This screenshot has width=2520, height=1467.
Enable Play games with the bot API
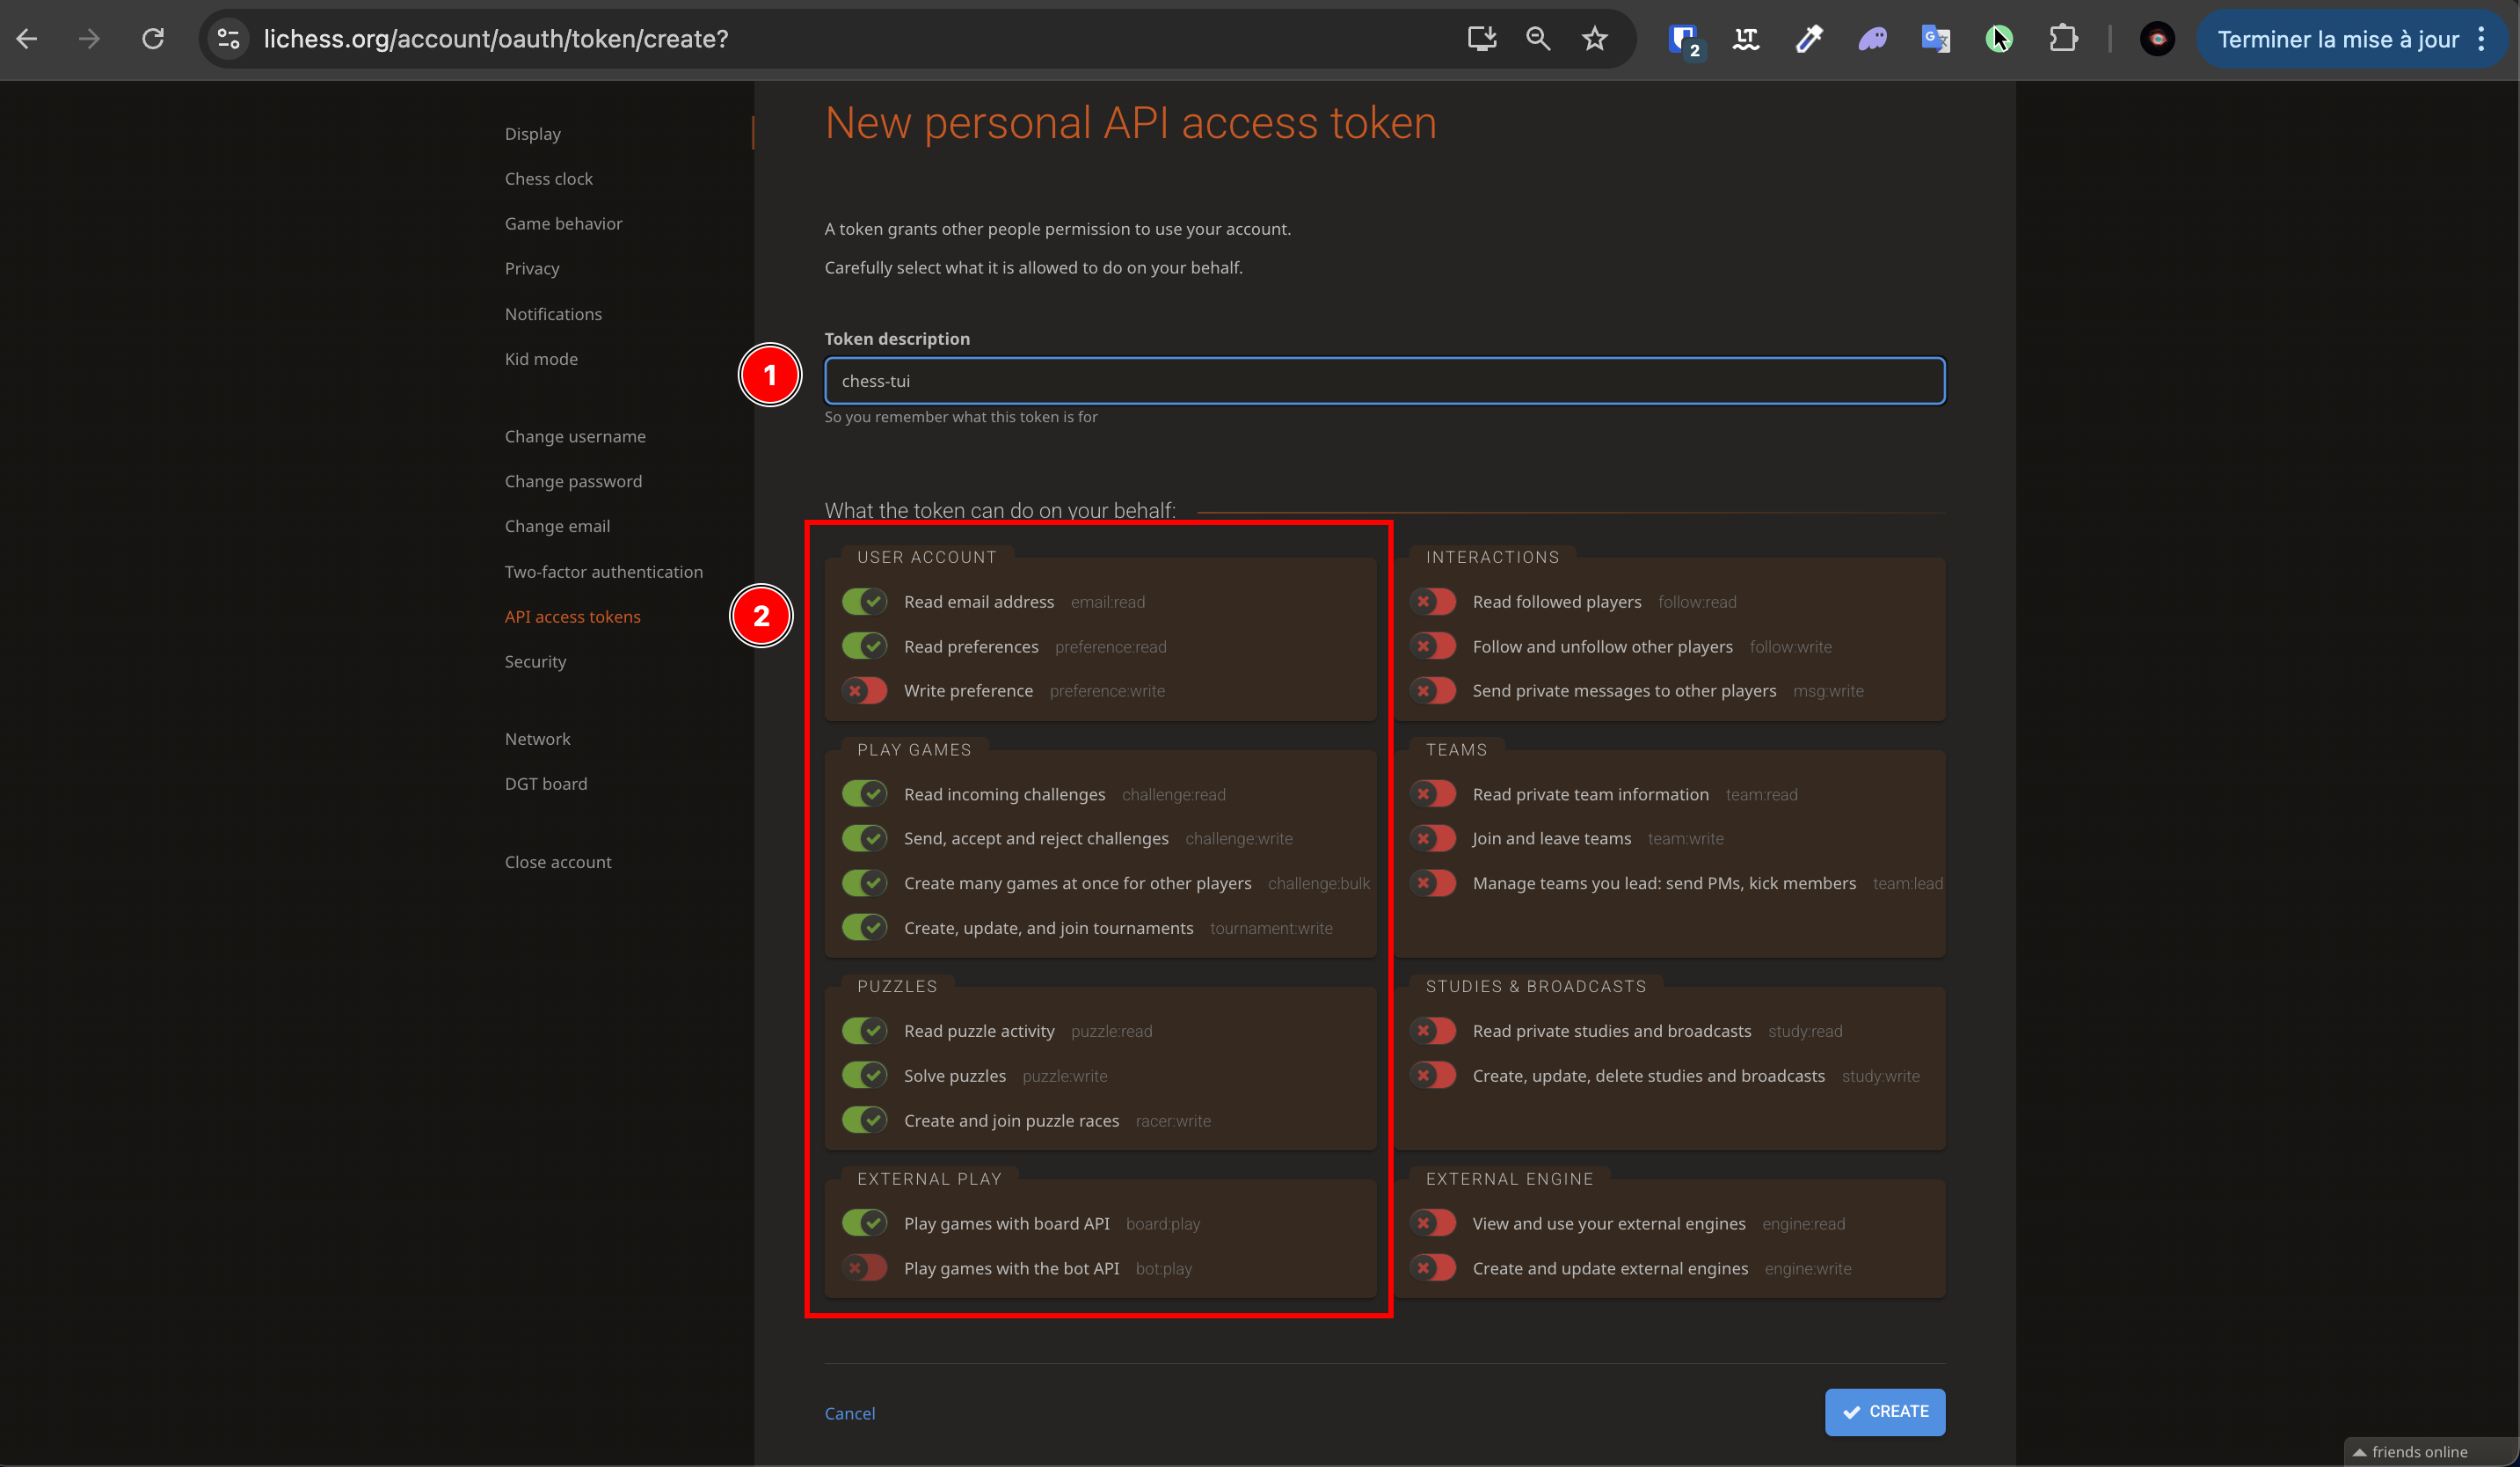[864, 1267]
